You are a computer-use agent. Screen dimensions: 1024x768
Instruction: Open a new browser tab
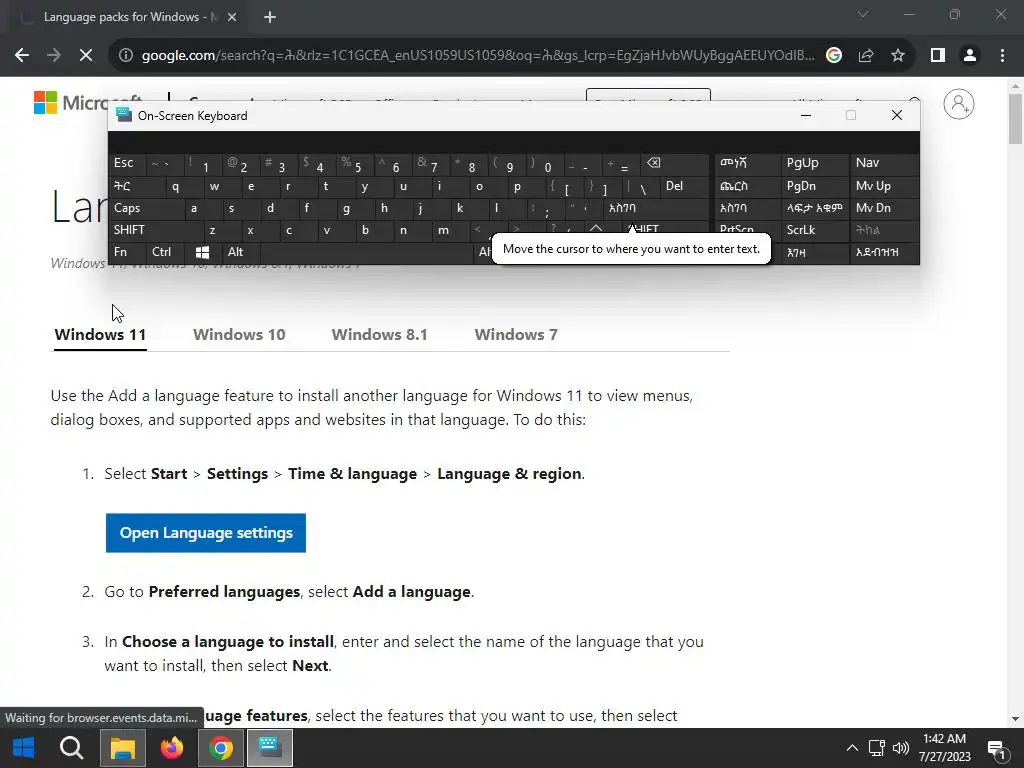270,18
